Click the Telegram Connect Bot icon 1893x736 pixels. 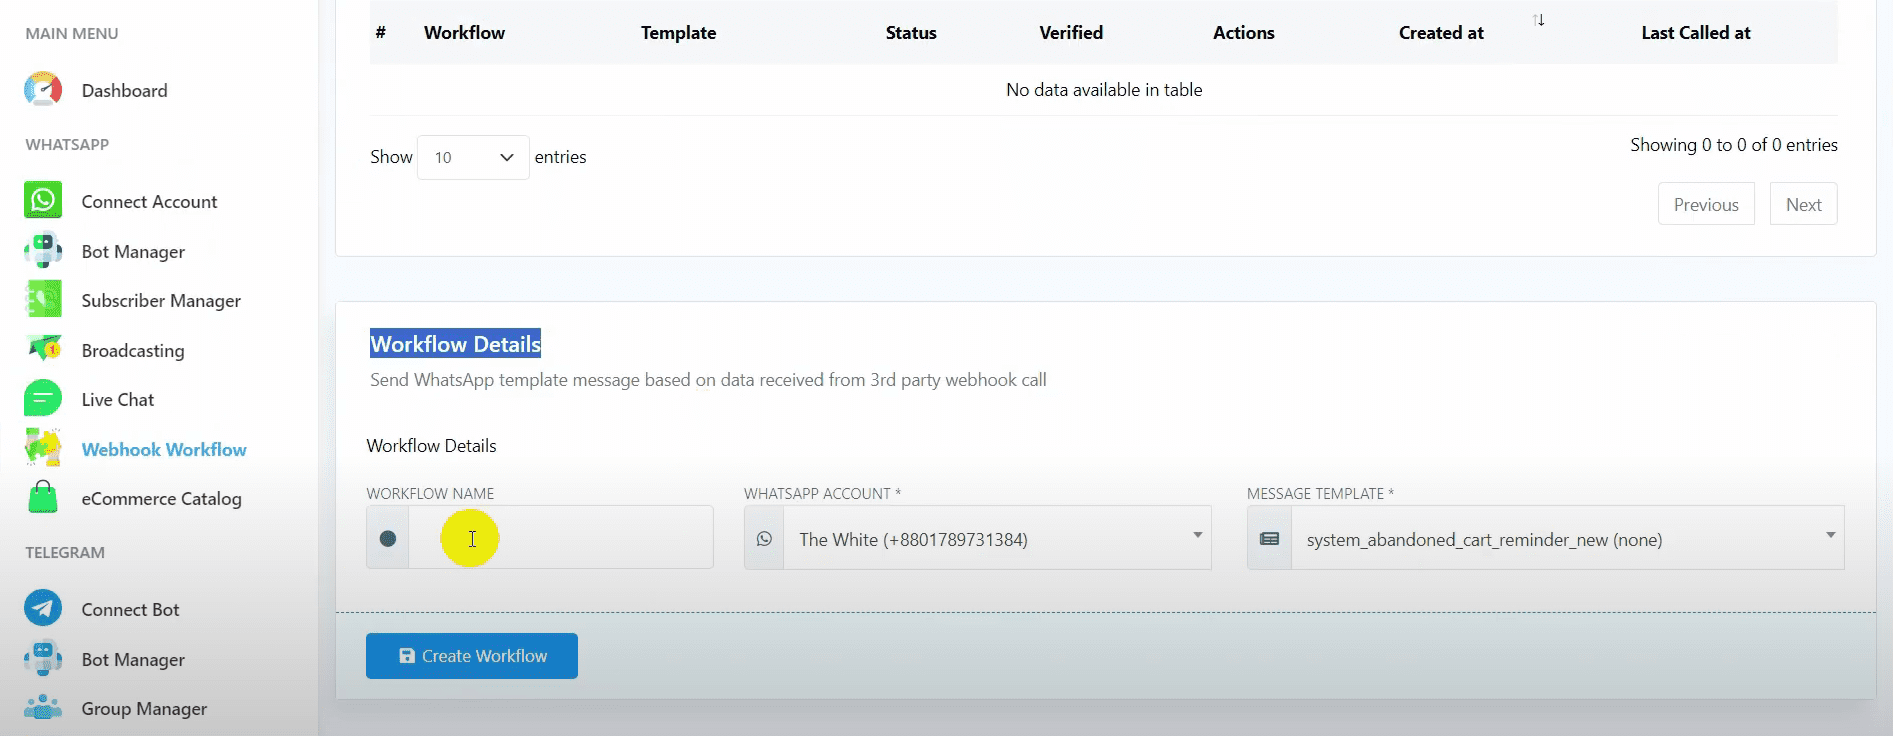(x=43, y=608)
